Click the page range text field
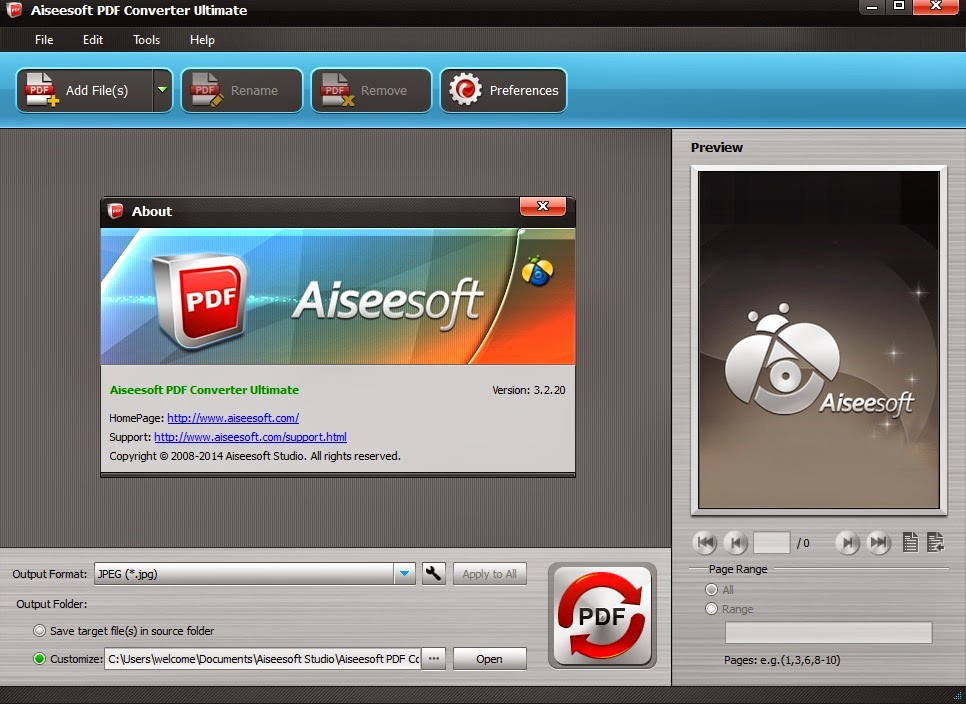 829,633
